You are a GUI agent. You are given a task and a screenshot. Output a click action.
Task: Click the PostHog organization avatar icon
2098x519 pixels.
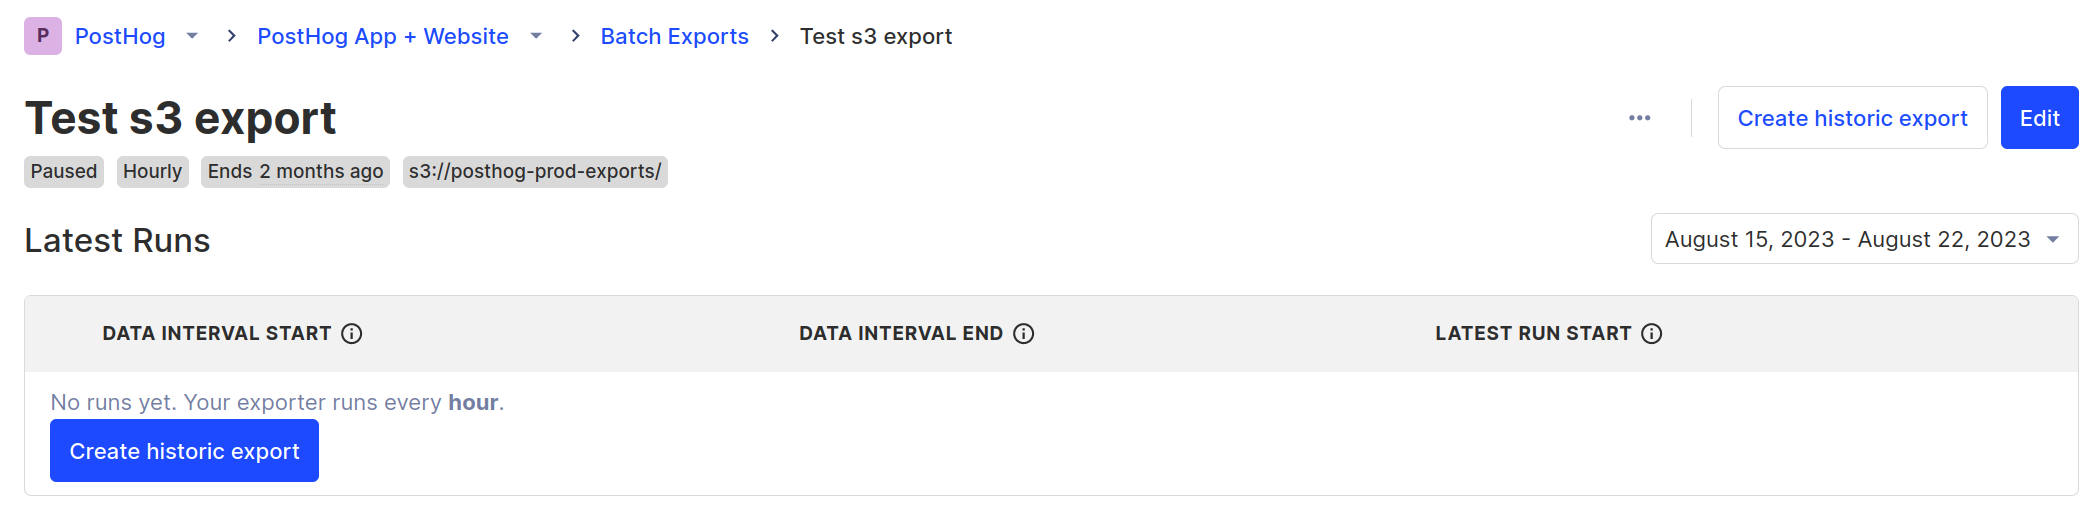point(43,36)
